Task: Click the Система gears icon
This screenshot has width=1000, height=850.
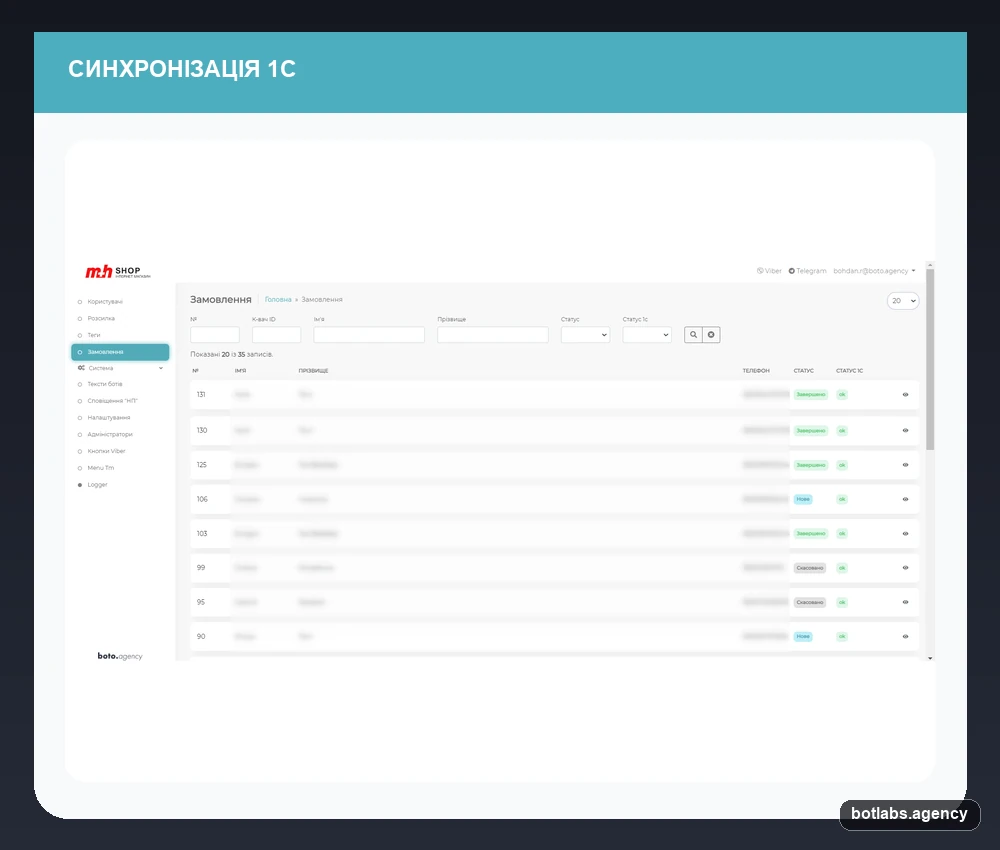Action: (81, 368)
